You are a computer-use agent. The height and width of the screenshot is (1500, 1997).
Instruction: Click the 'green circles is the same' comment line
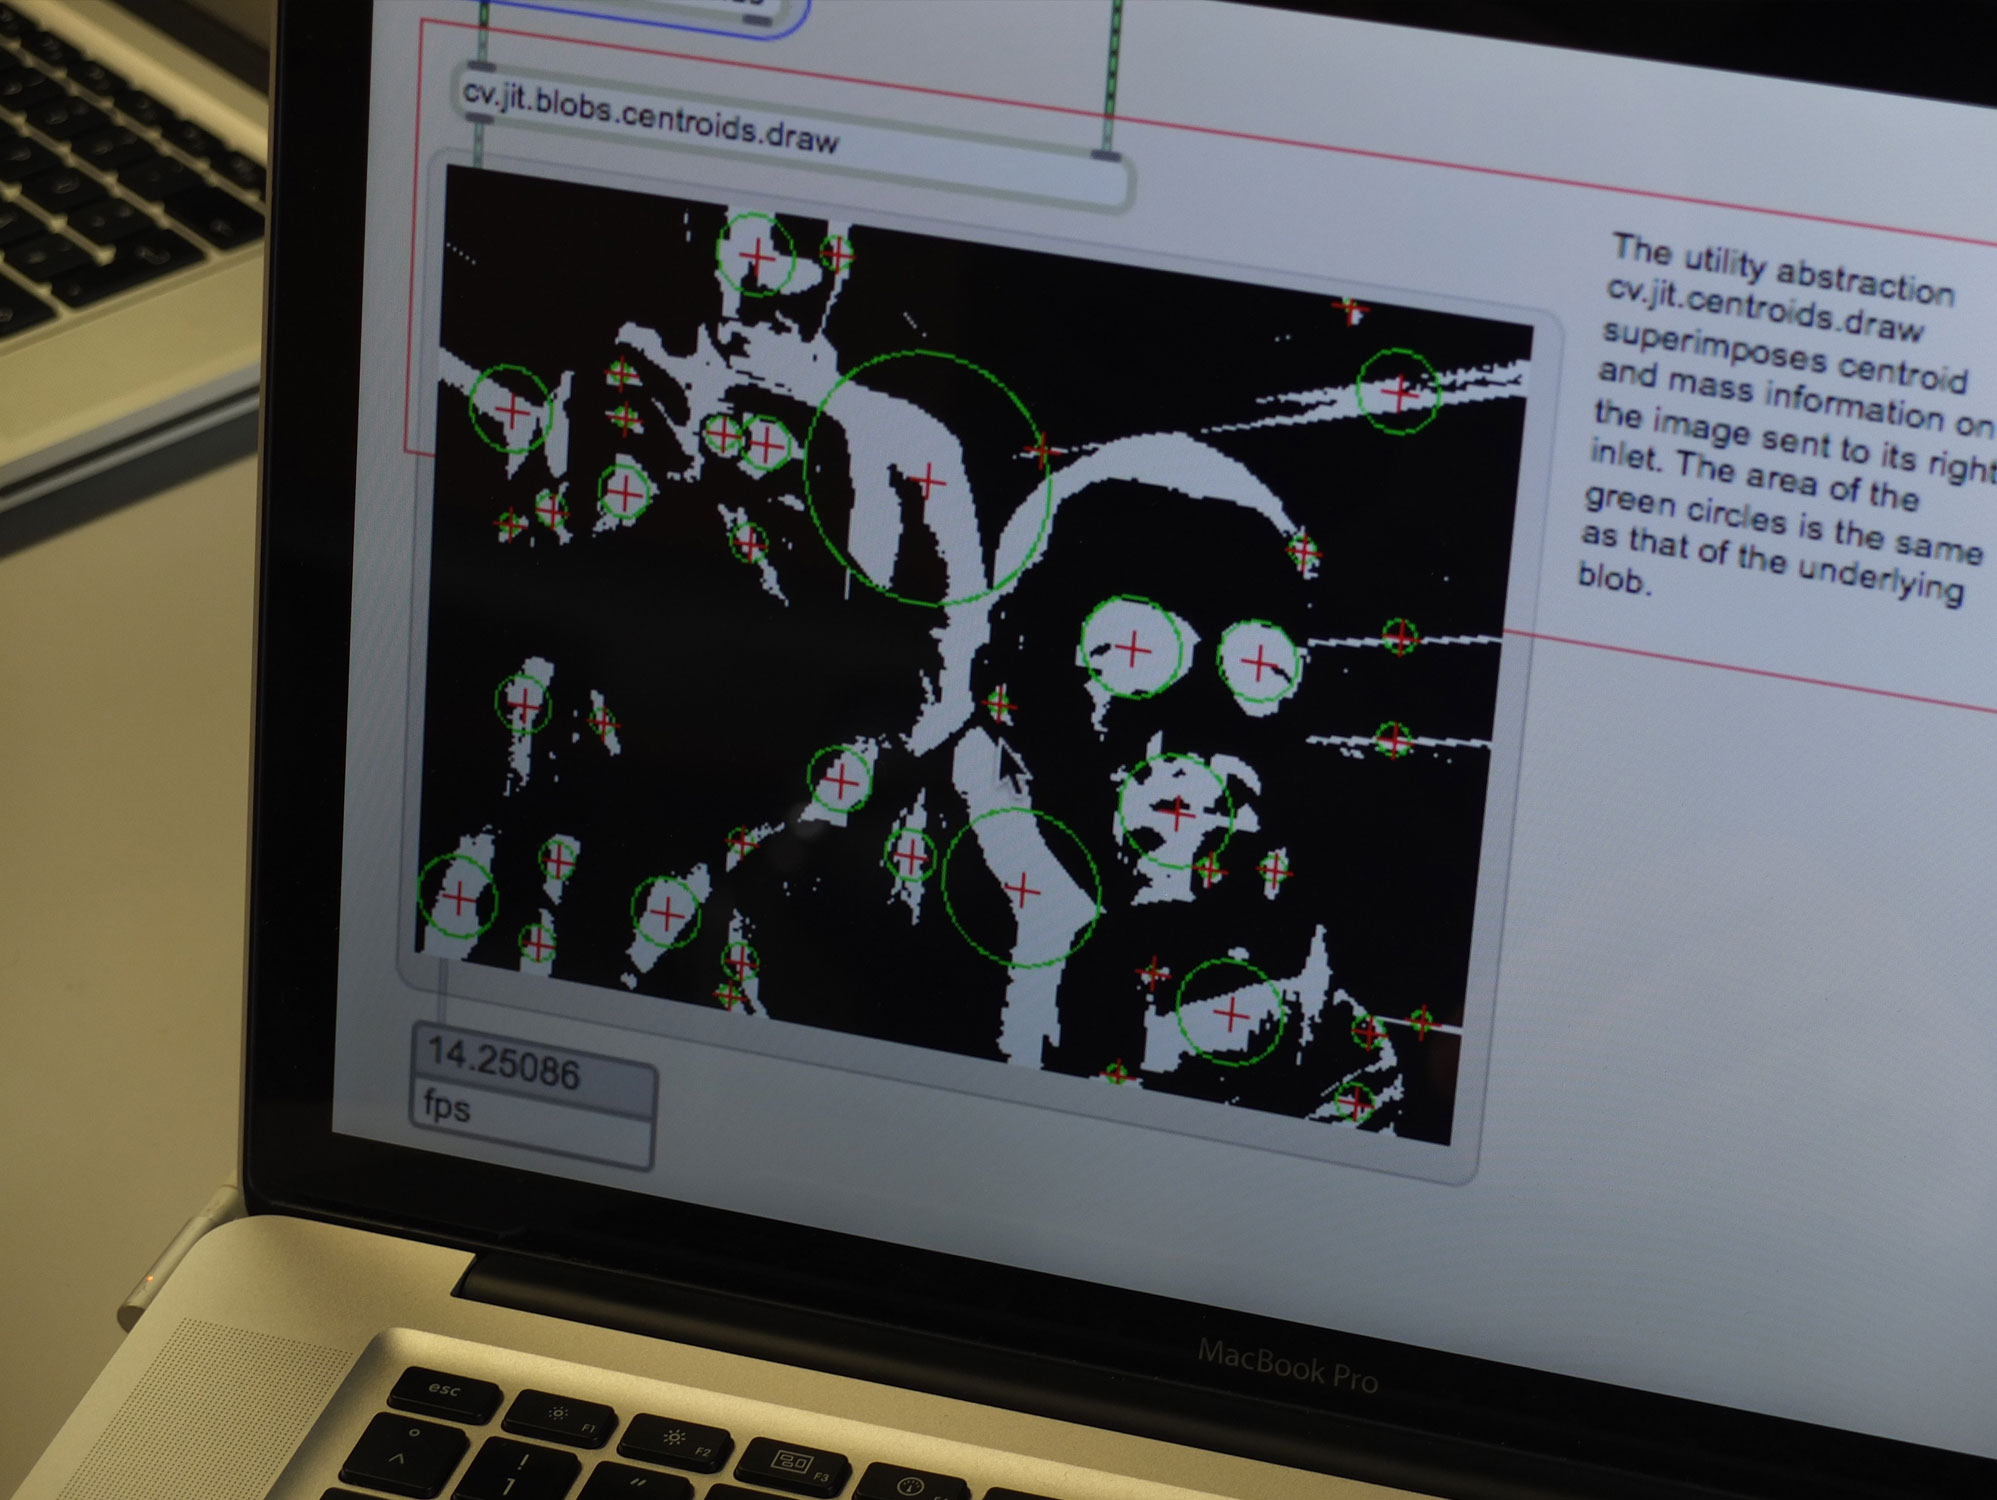click(x=1783, y=525)
